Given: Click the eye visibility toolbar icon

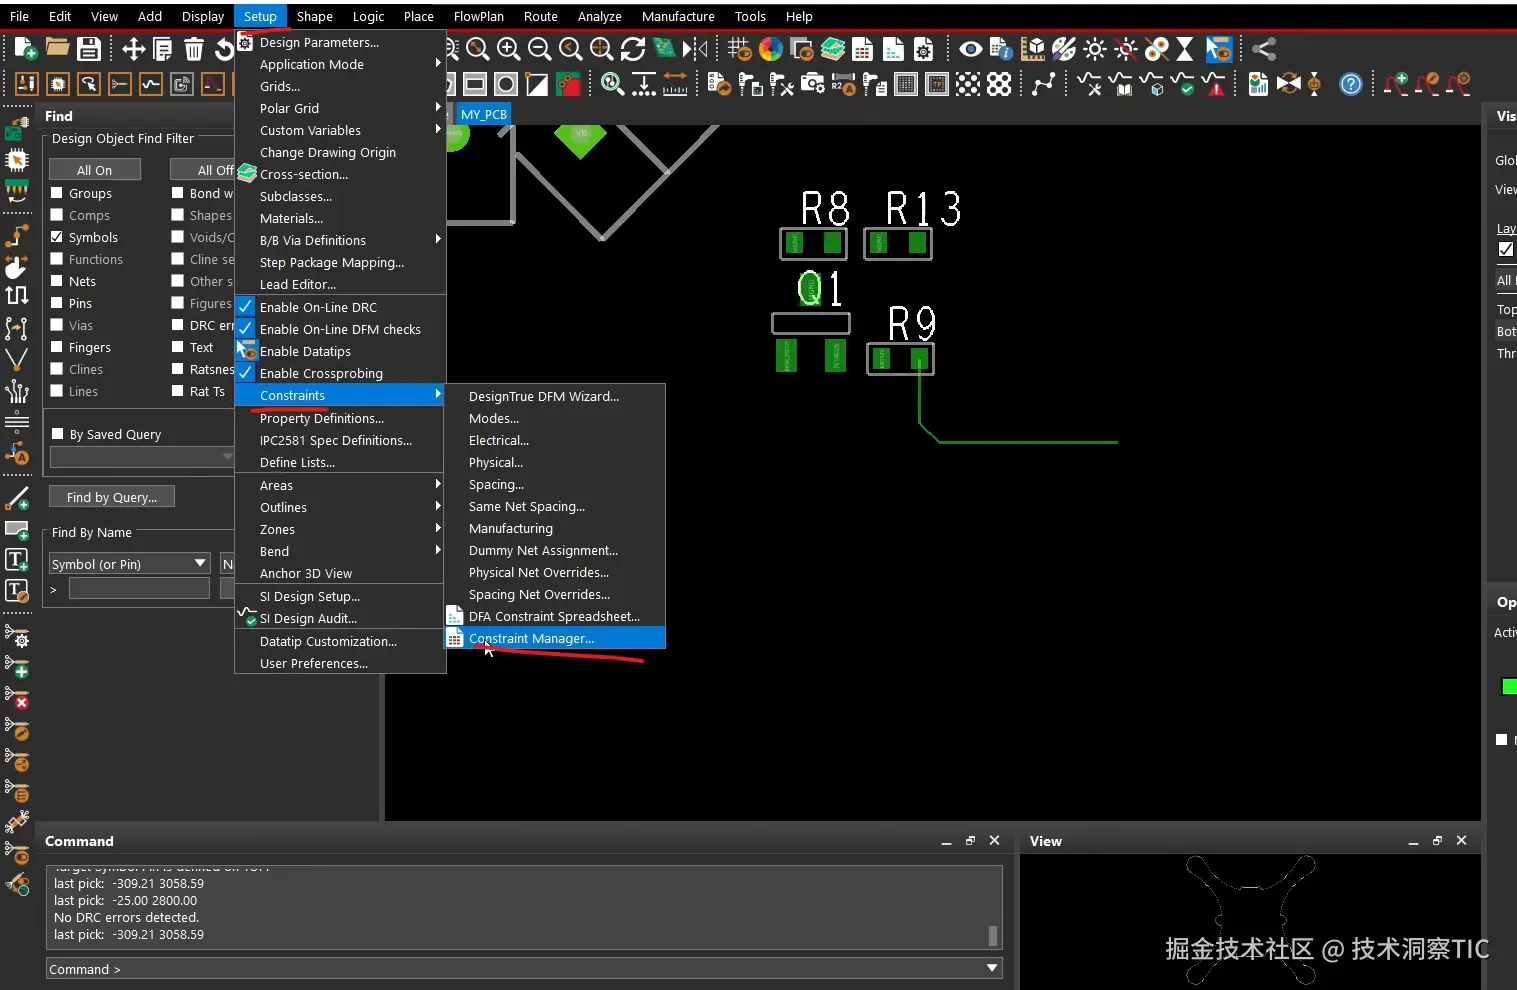Looking at the screenshot, I should pyautogui.click(x=969, y=49).
